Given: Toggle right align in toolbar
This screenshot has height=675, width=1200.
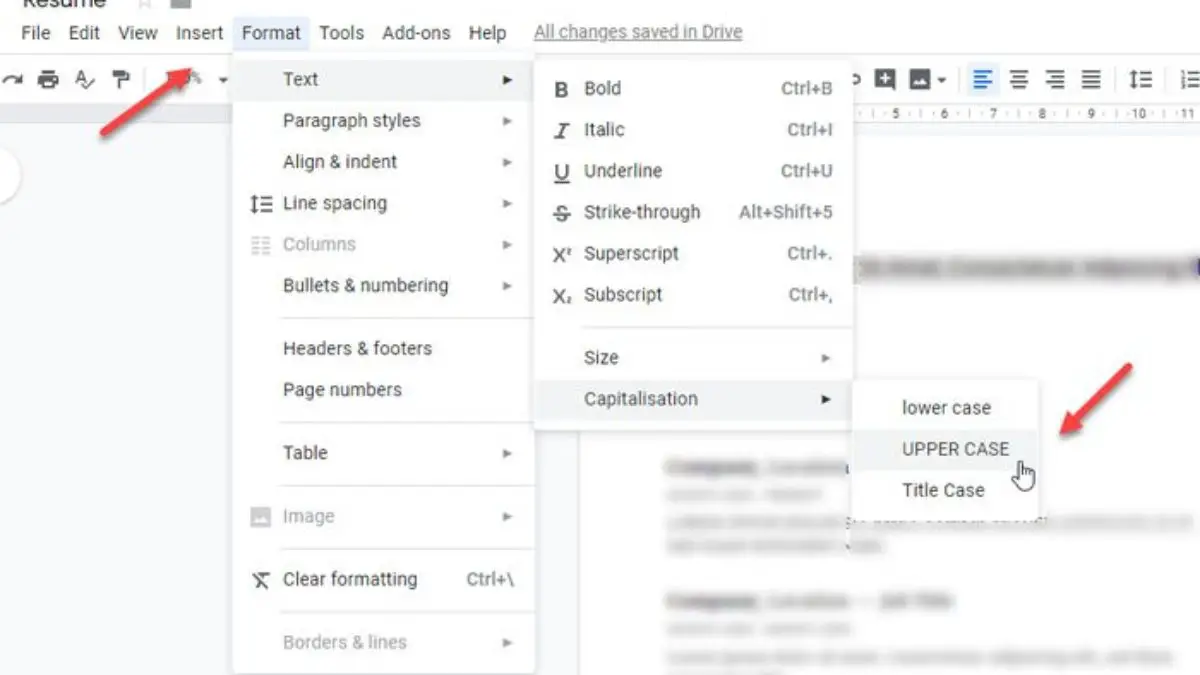Looking at the screenshot, I should click(1055, 79).
